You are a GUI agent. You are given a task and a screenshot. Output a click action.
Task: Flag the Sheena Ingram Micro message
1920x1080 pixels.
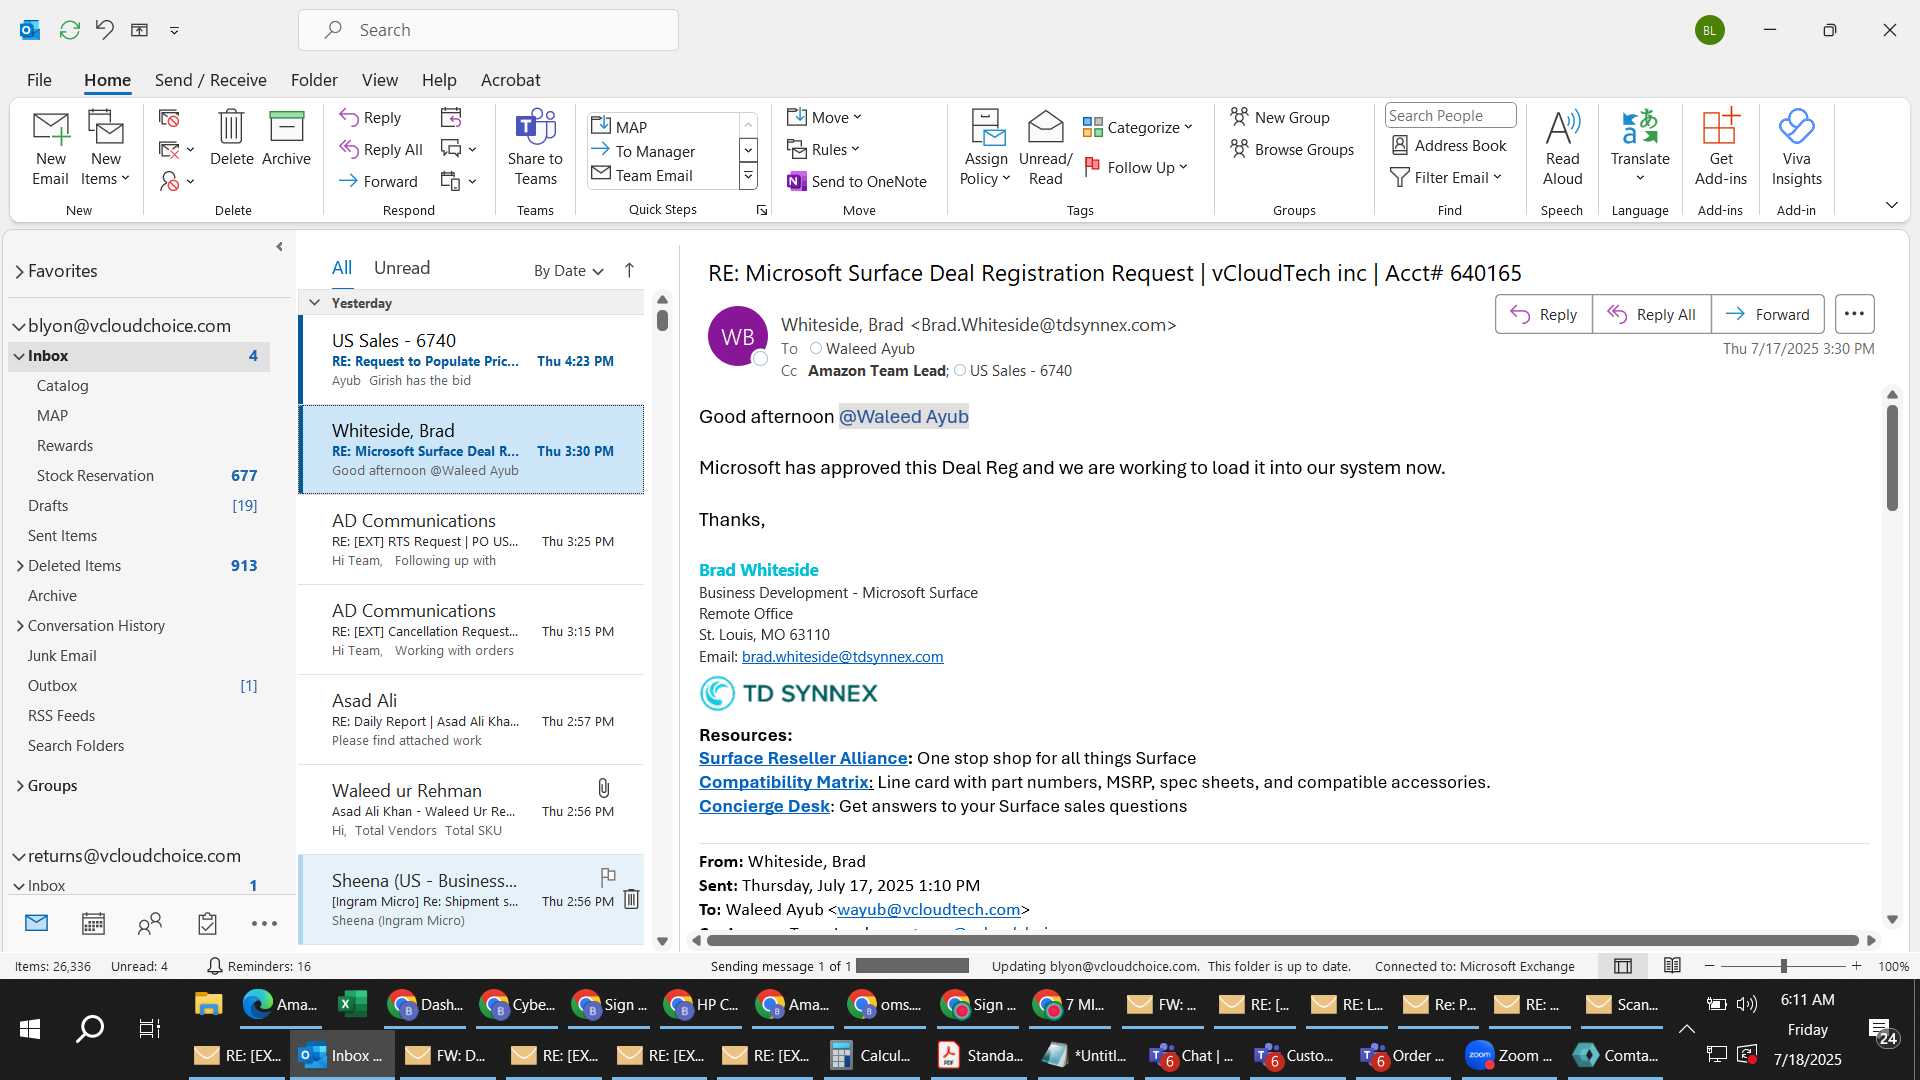(608, 877)
